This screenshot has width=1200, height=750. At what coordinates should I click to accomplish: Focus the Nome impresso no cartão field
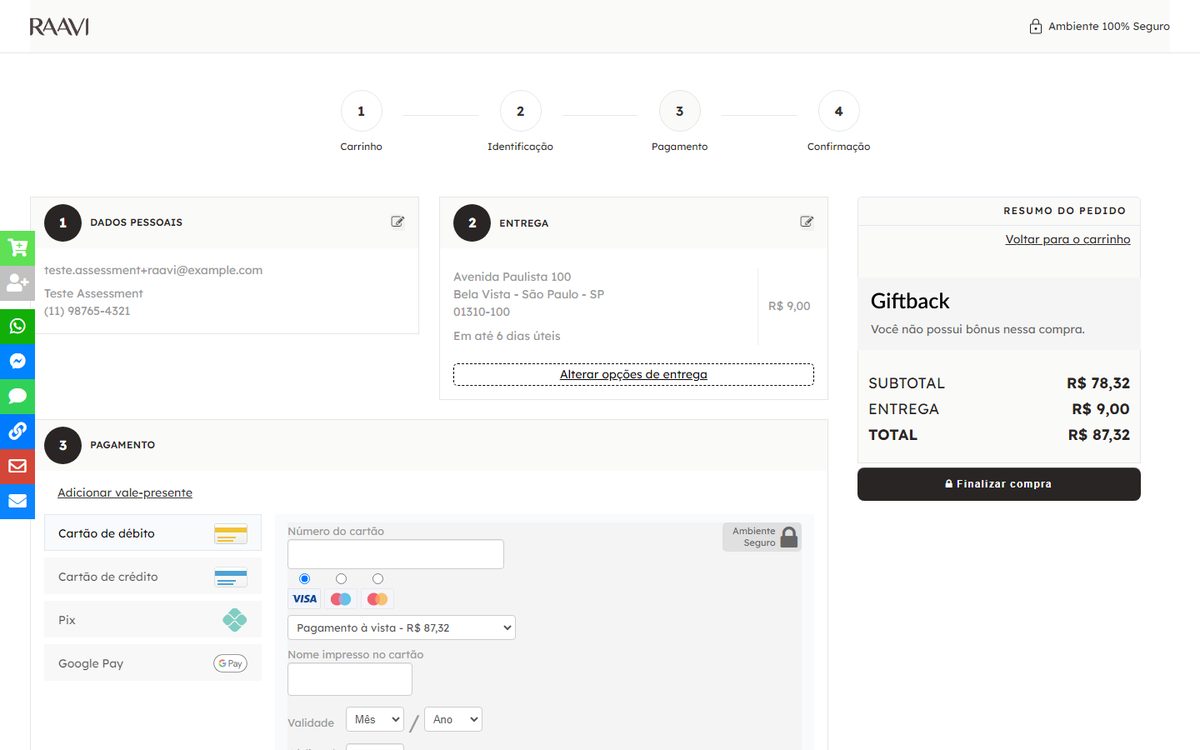(x=350, y=679)
